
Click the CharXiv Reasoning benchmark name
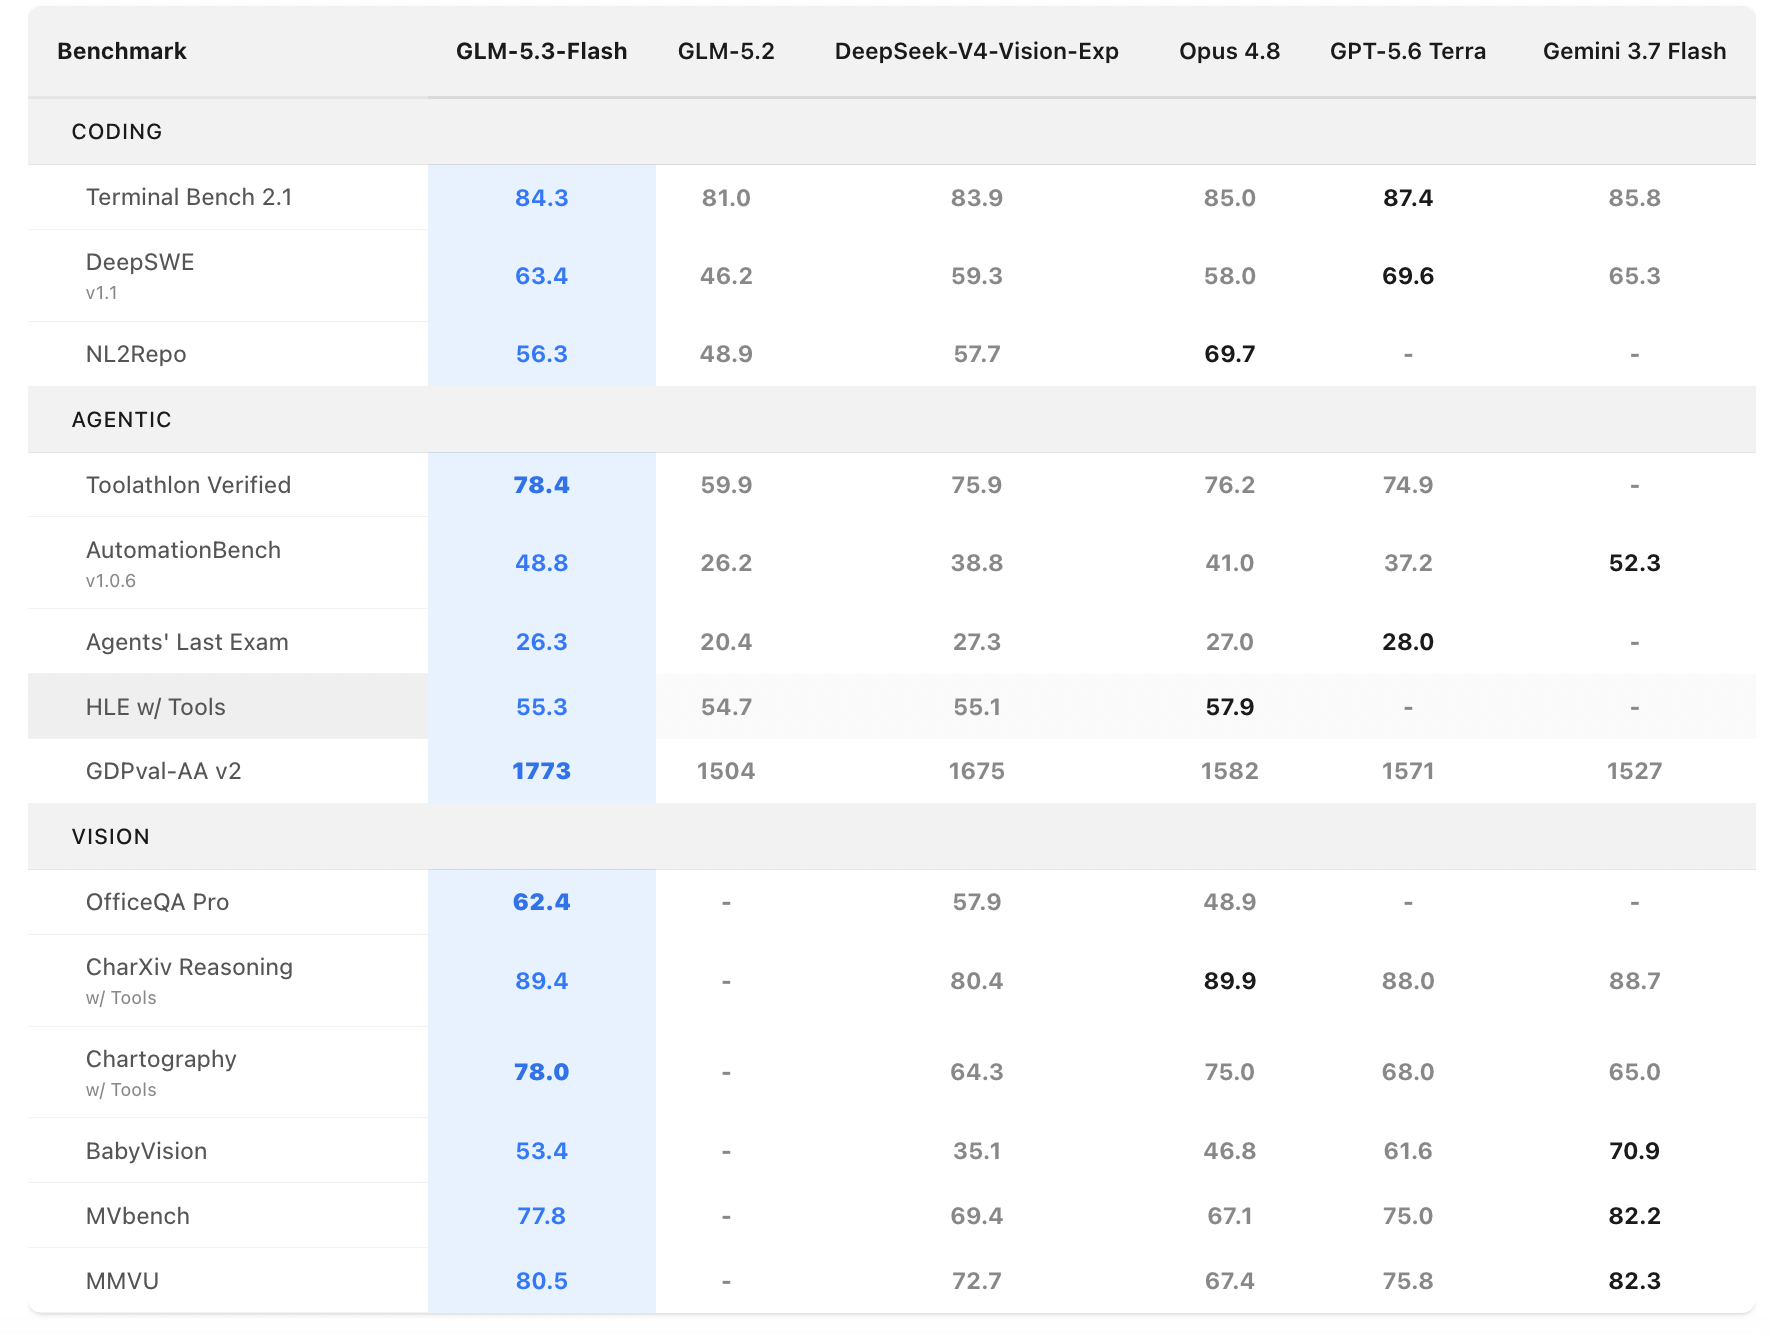[x=189, y=967]
